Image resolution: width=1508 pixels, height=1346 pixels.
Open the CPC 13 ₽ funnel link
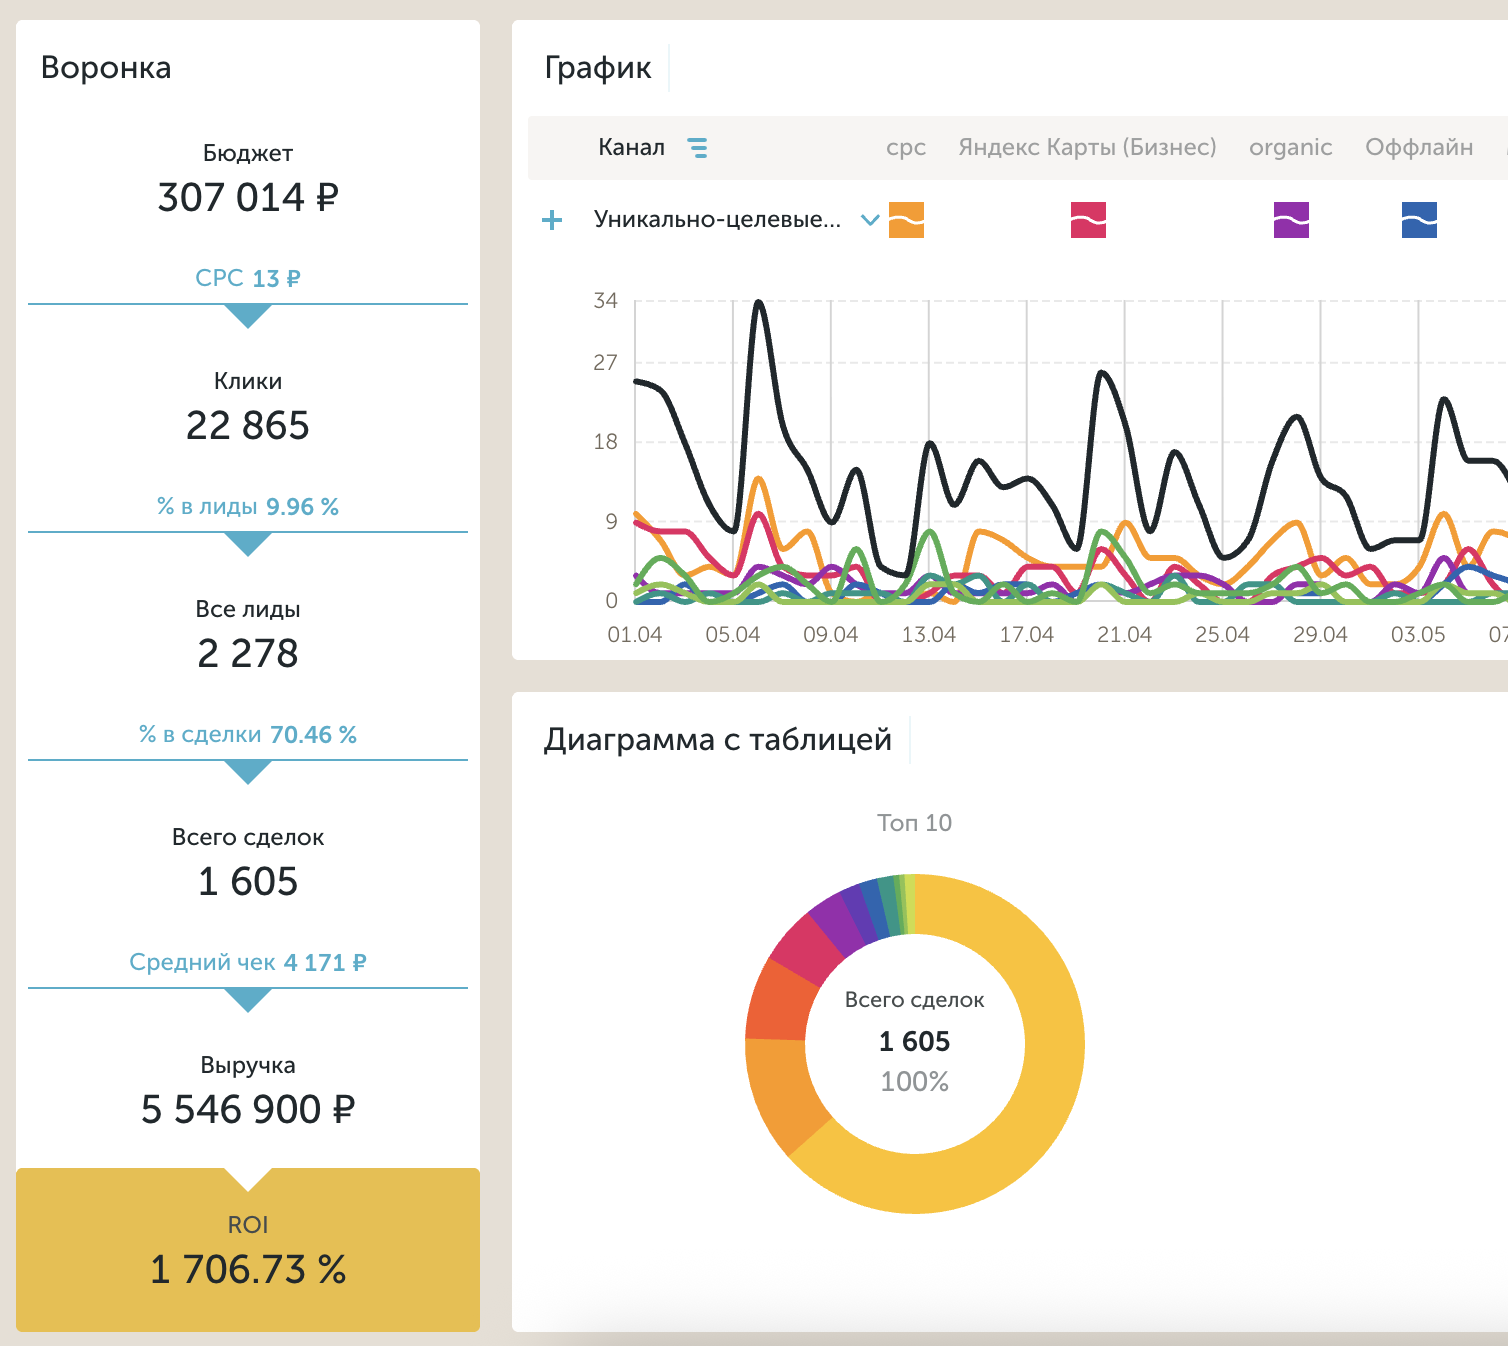(x=248, y=278)
